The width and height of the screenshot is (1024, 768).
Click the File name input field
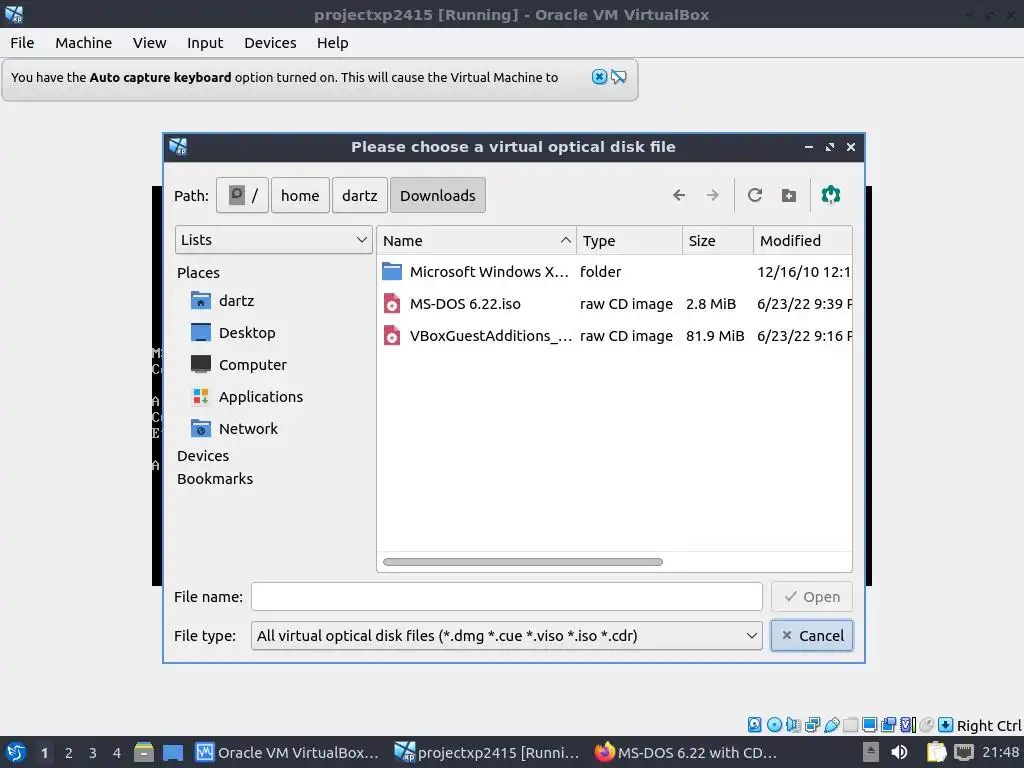pyautogui.click(x=506, y=597)
